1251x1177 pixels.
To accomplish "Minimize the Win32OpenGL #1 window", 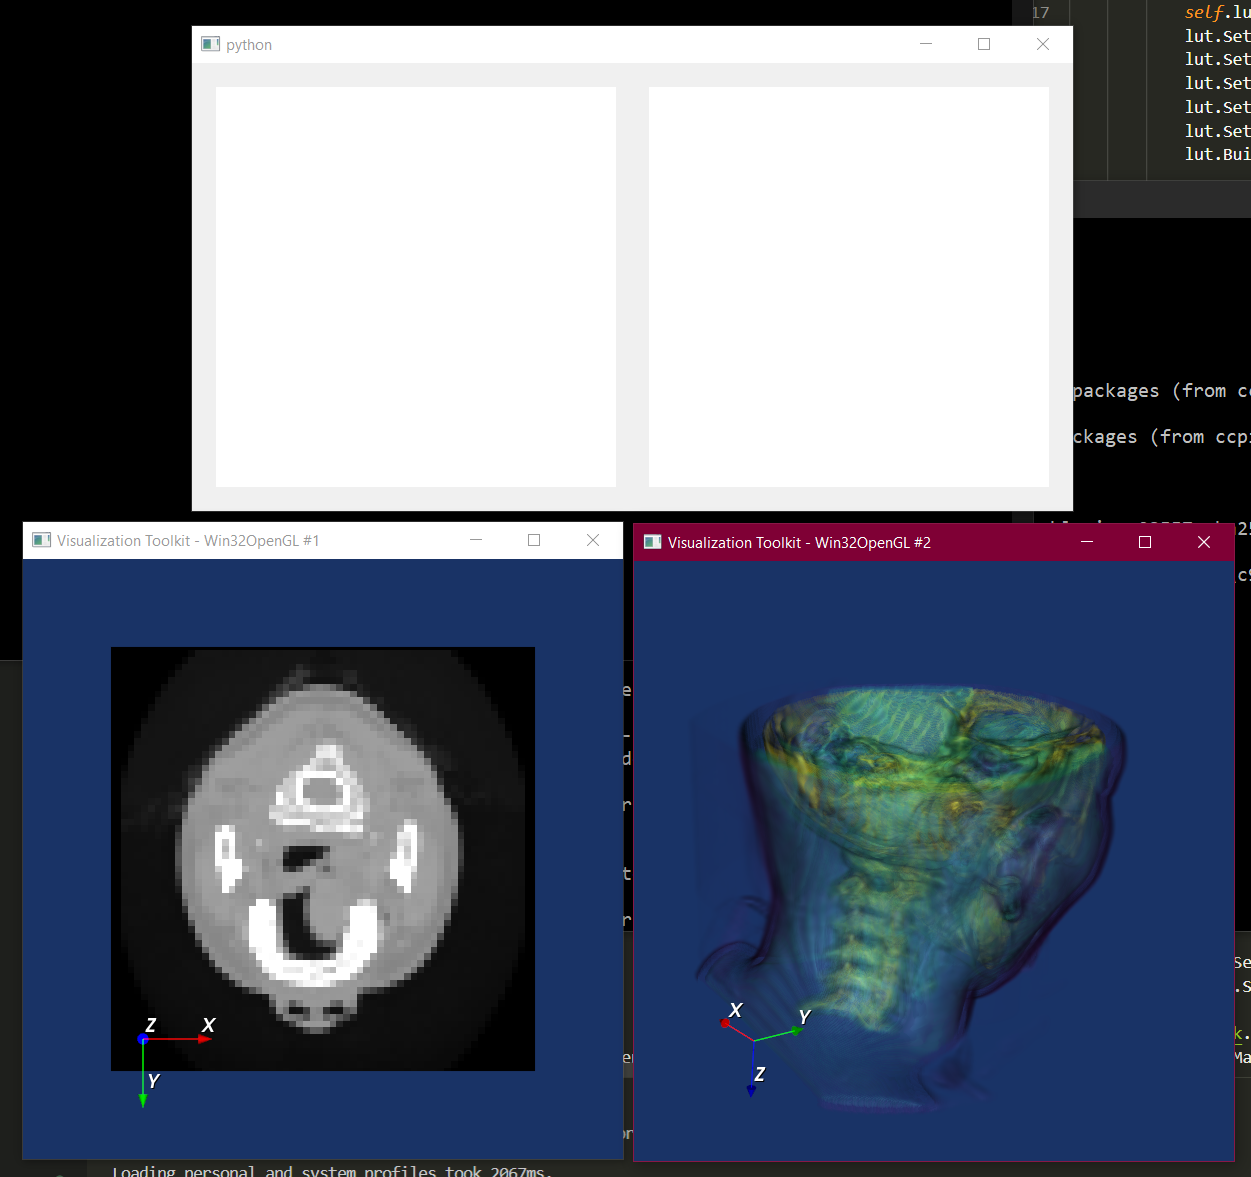I will [476, 540].
